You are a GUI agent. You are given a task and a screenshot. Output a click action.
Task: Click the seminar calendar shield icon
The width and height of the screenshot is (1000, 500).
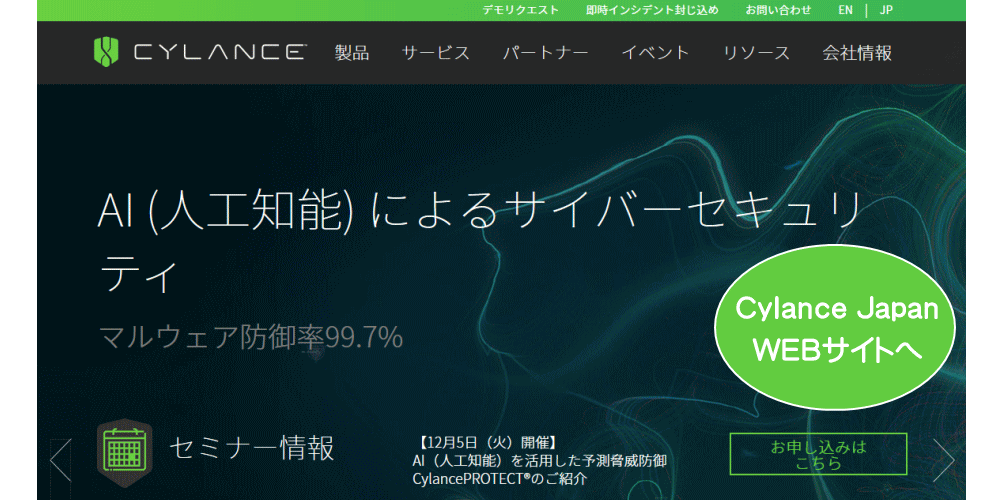click(x=124, y=452)
